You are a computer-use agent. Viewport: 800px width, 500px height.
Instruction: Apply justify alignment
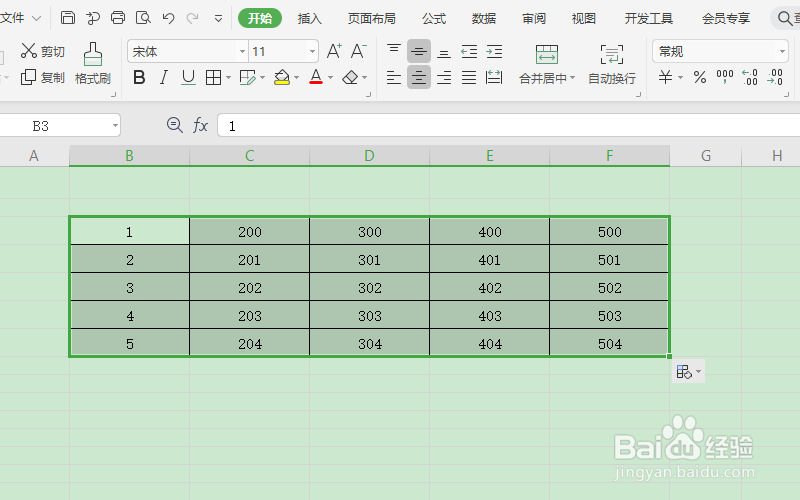tap(469, 78)
